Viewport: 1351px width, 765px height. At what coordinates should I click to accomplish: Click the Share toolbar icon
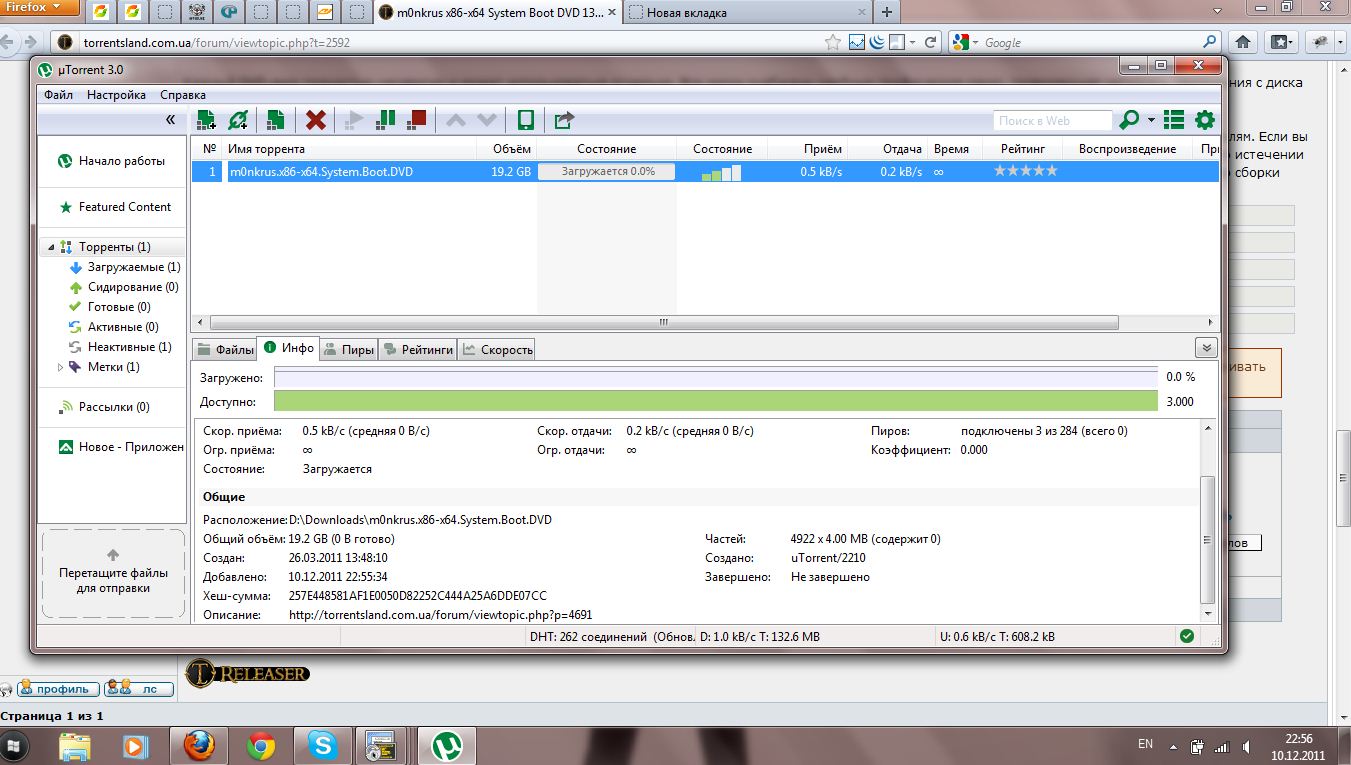(564, 120)
